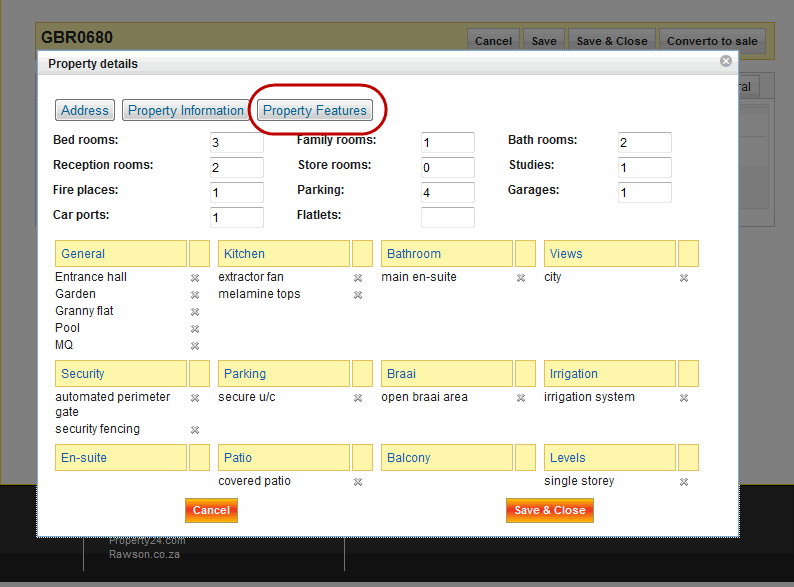
Task: Remove the Entrance hall feature
Action: tap(195, 278)
